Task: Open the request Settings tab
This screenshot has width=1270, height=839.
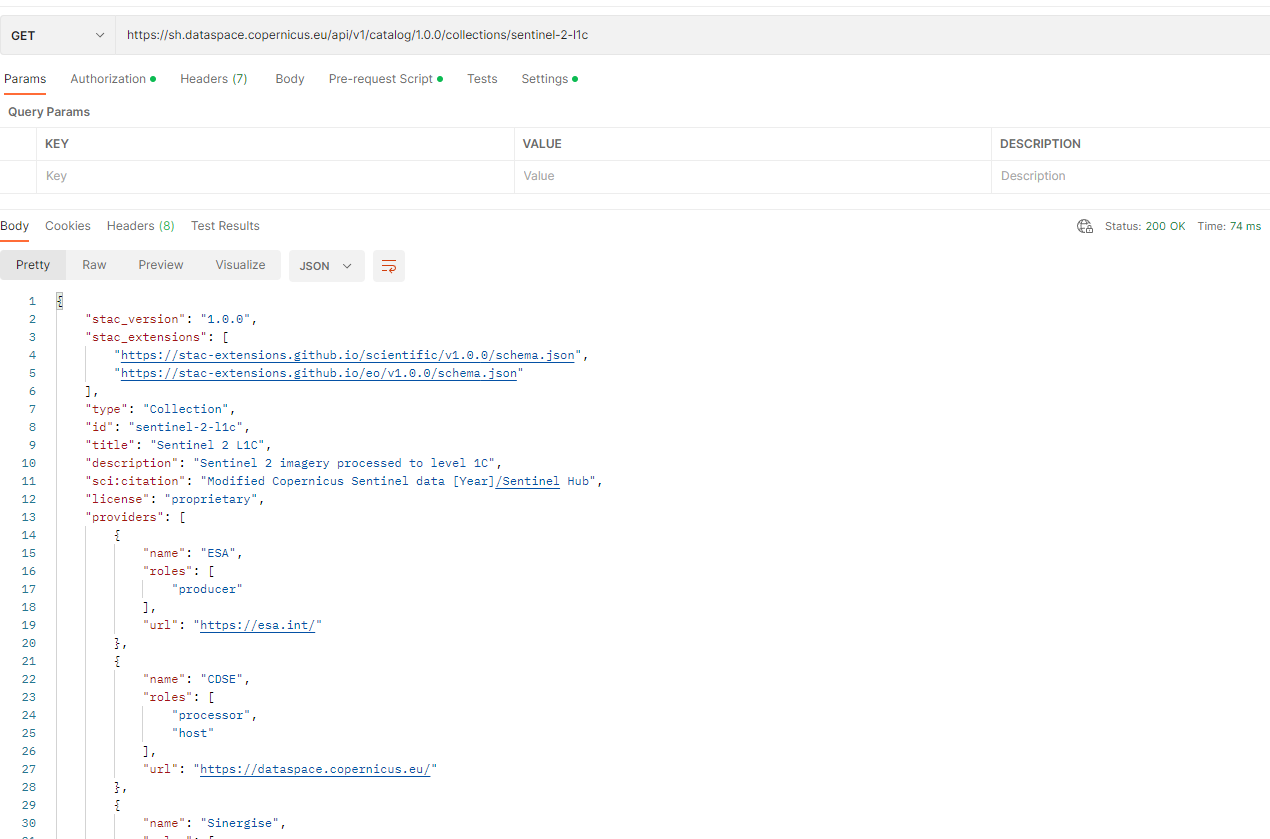Action: click(545, 79)
